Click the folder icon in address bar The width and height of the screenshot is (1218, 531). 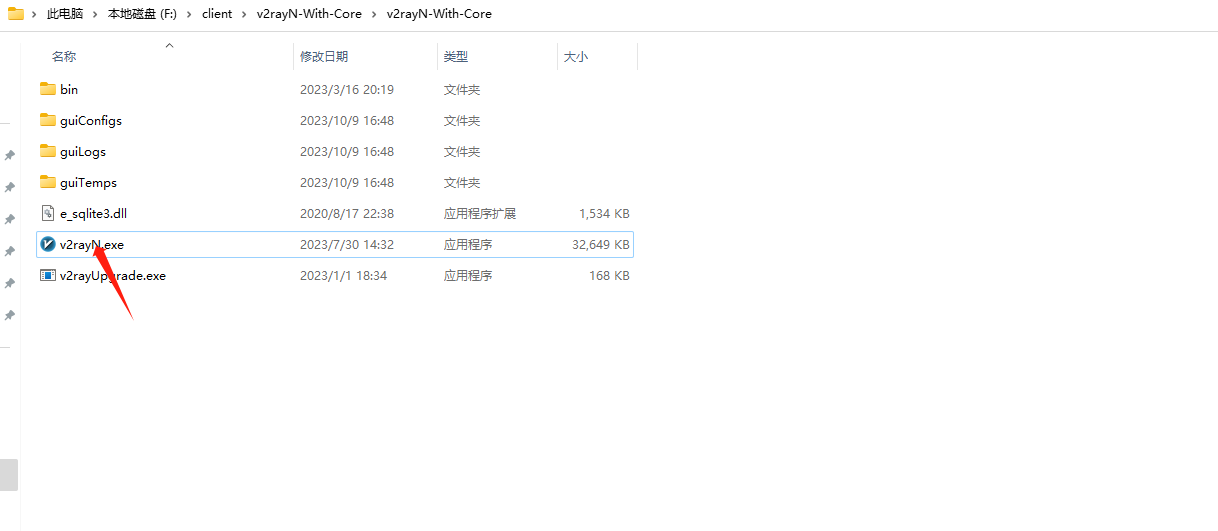pyautogui.click(x=16, y=14)
